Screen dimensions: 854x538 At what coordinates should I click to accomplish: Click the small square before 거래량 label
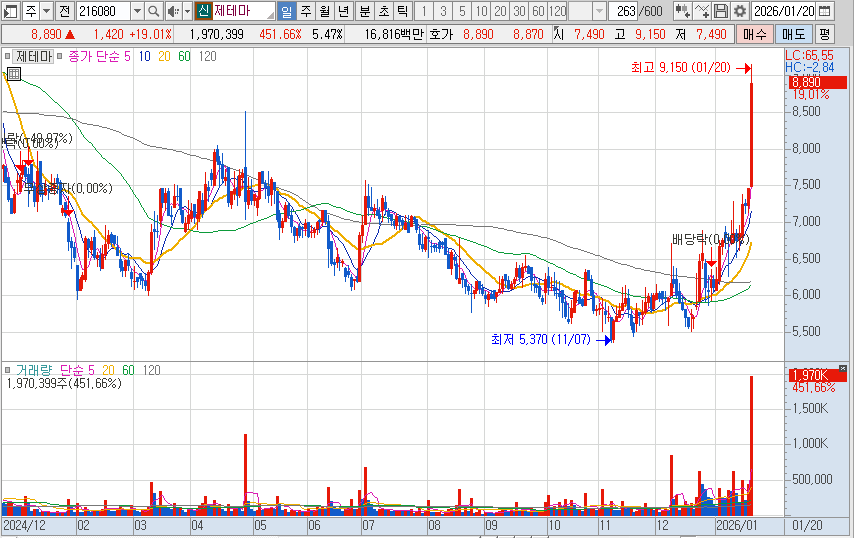pos(7,370)
